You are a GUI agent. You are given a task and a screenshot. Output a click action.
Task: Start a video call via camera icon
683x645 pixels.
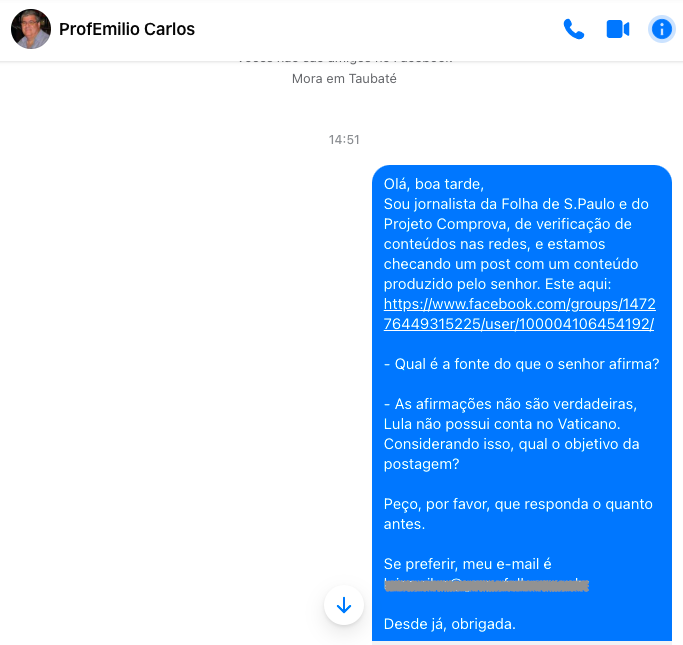618,29
